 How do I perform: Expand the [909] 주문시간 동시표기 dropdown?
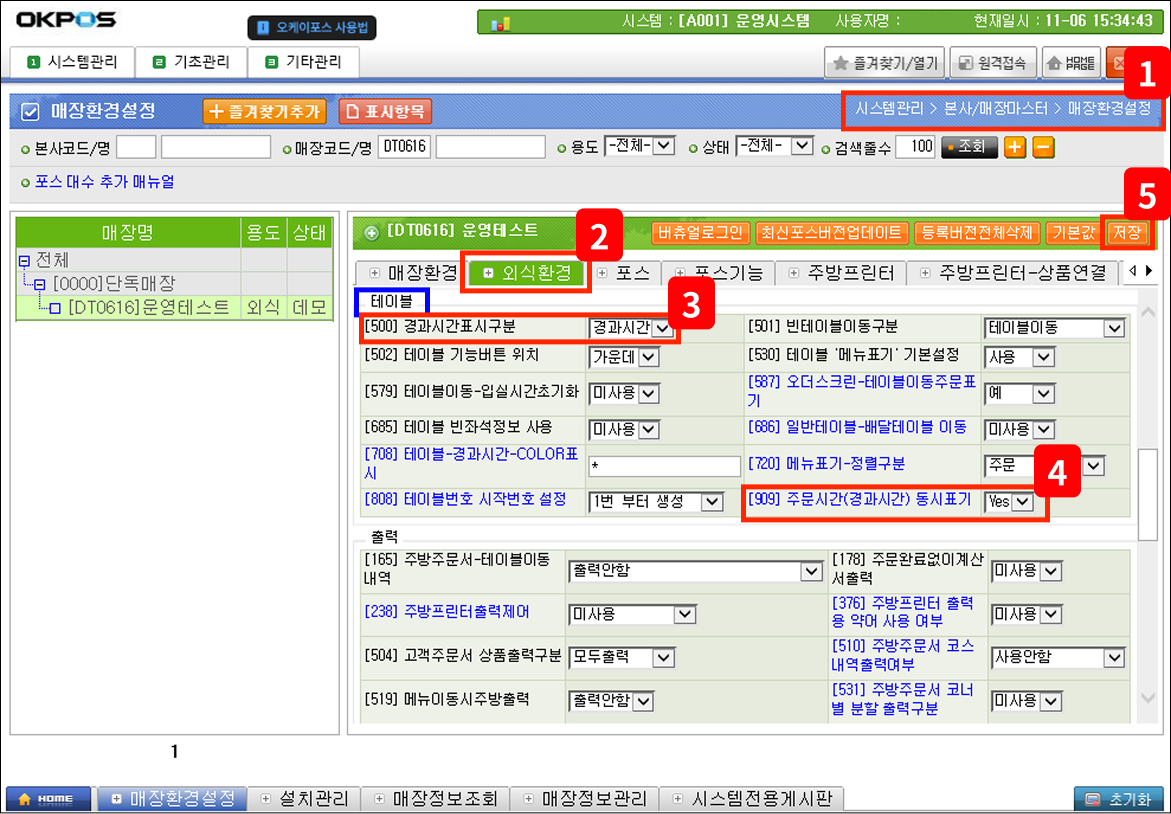1021,502
